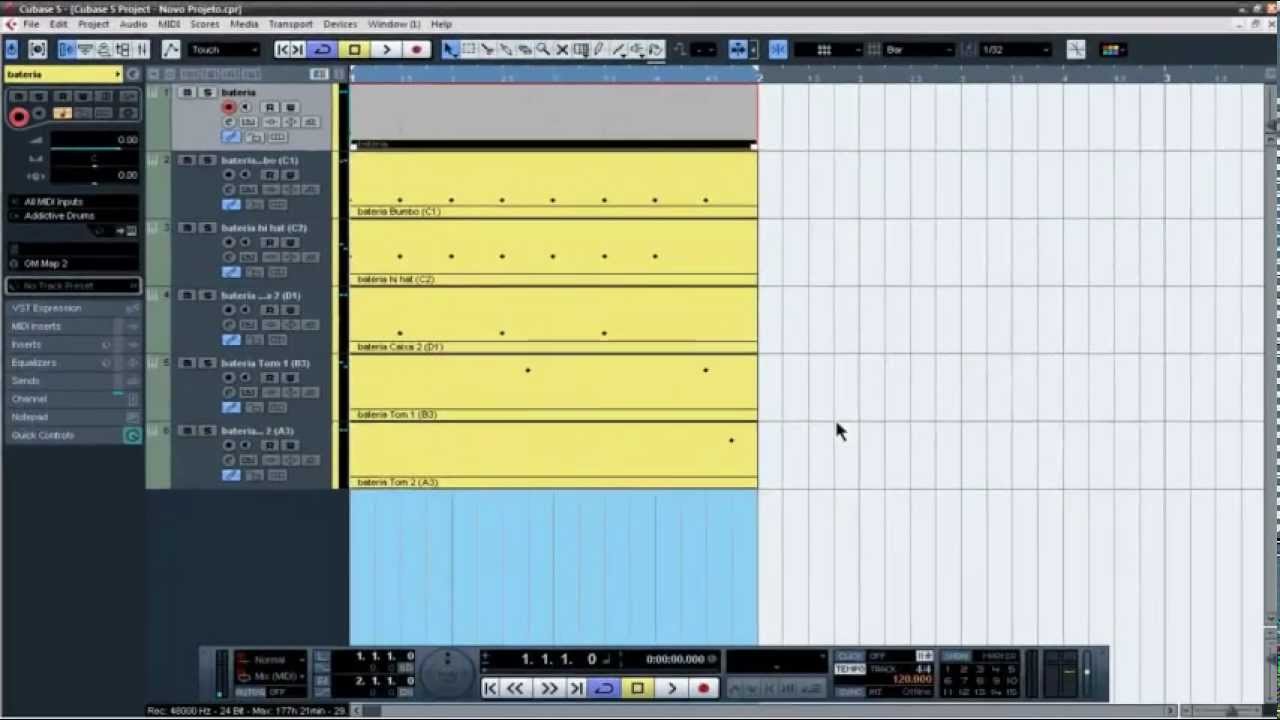
Task: Select the Mute X tool
Action: coord(562,49)
